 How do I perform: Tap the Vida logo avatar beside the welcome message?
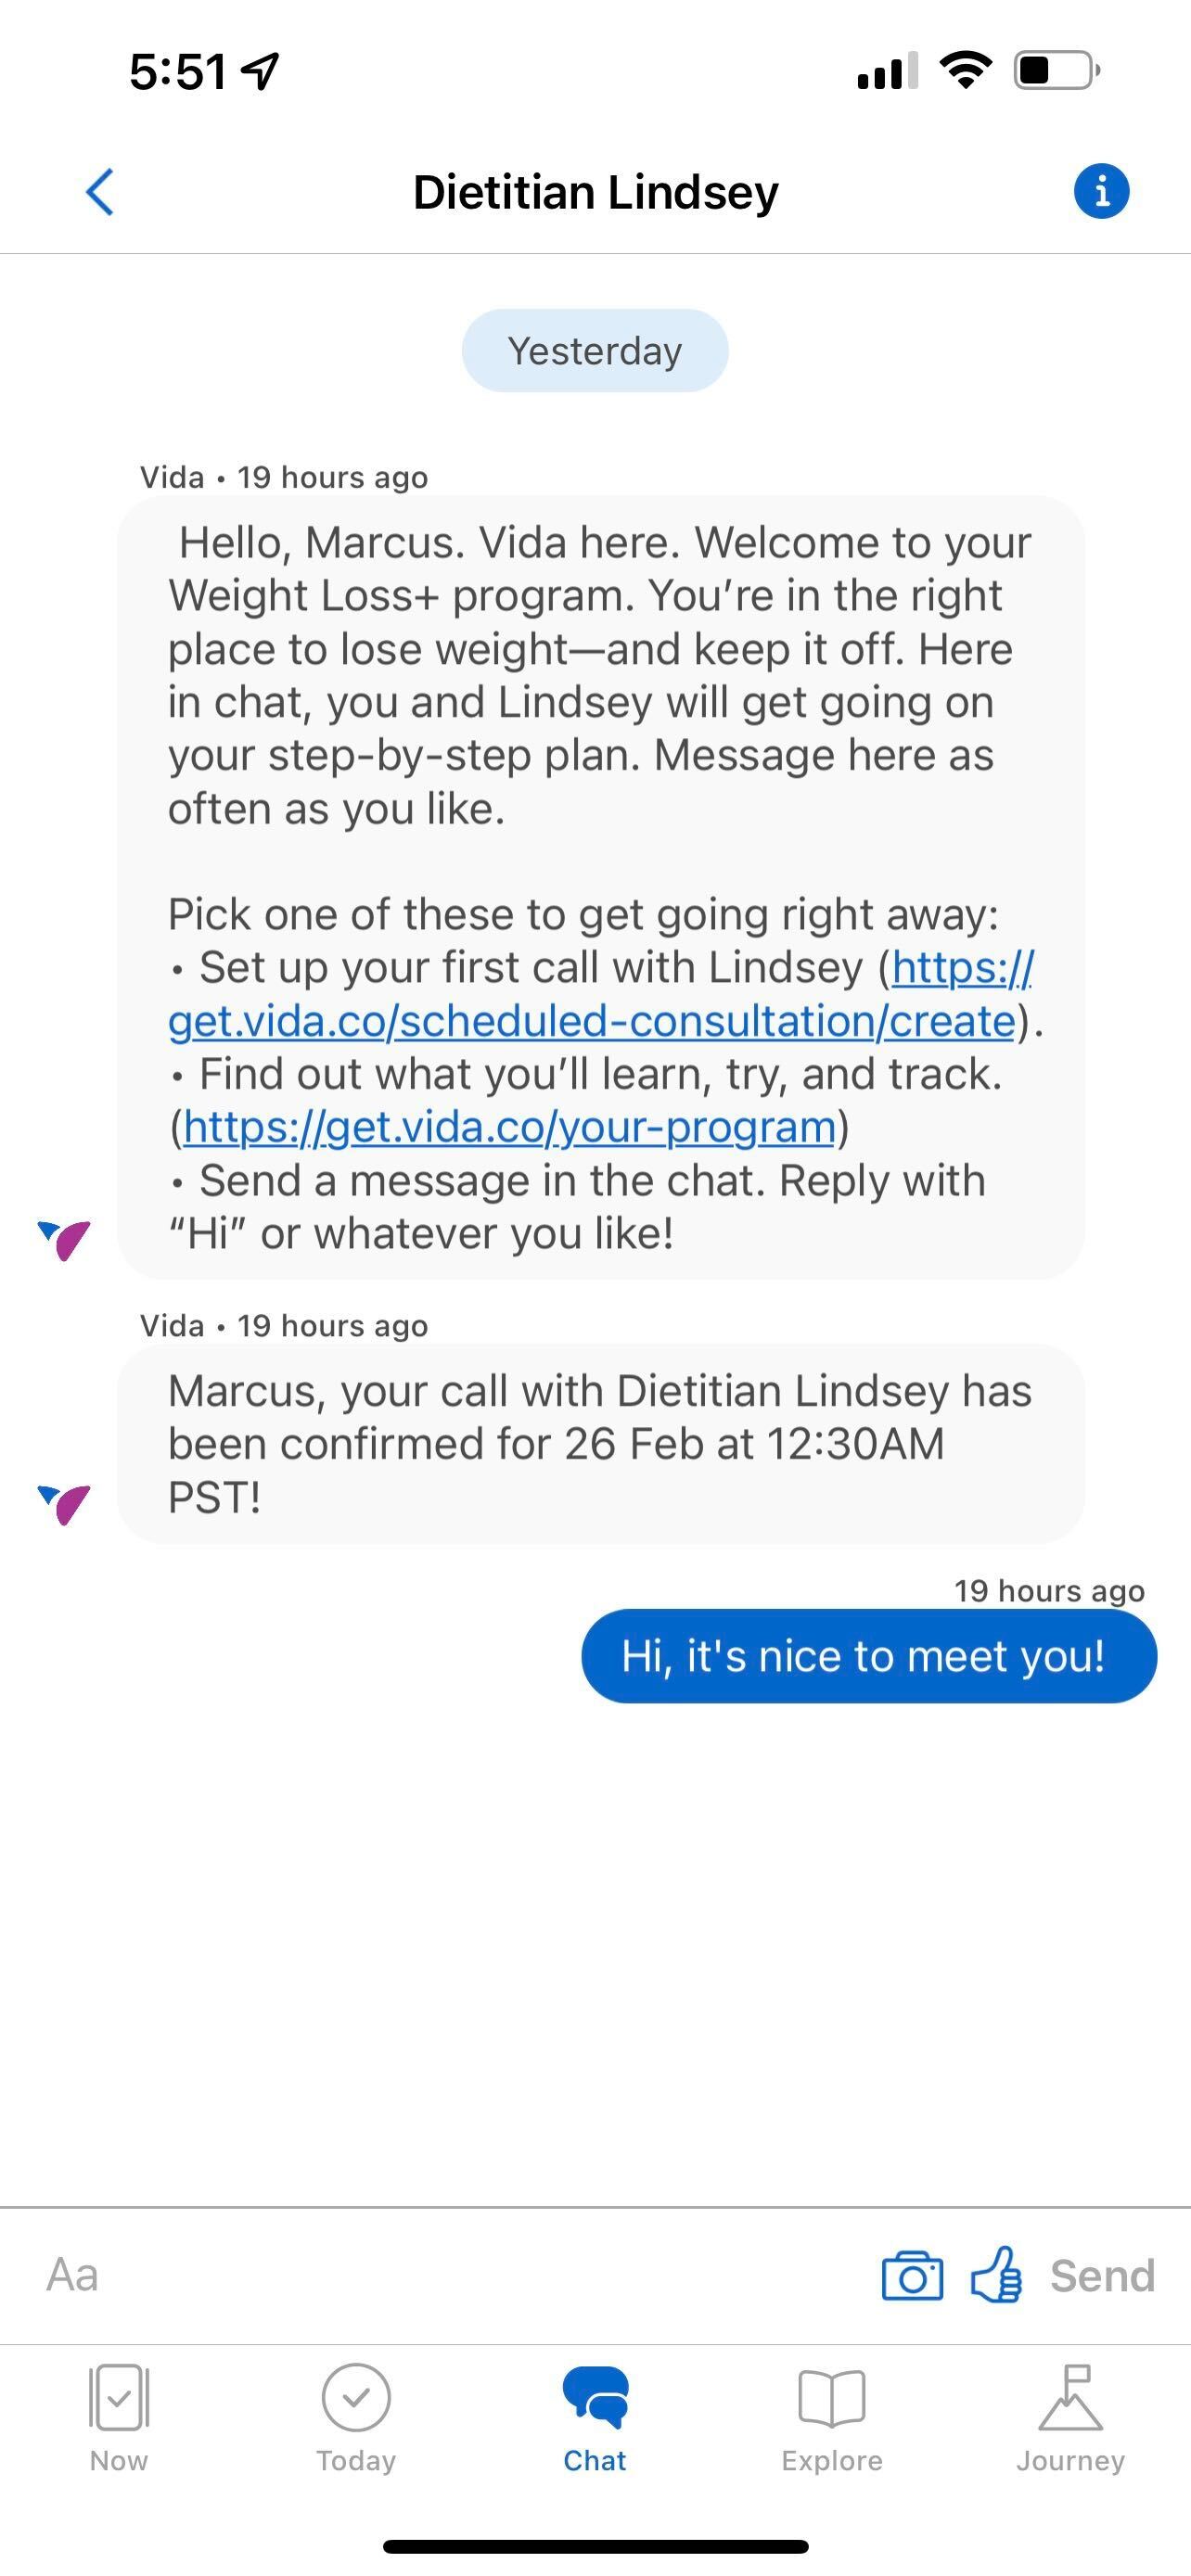pos(64,1240)
